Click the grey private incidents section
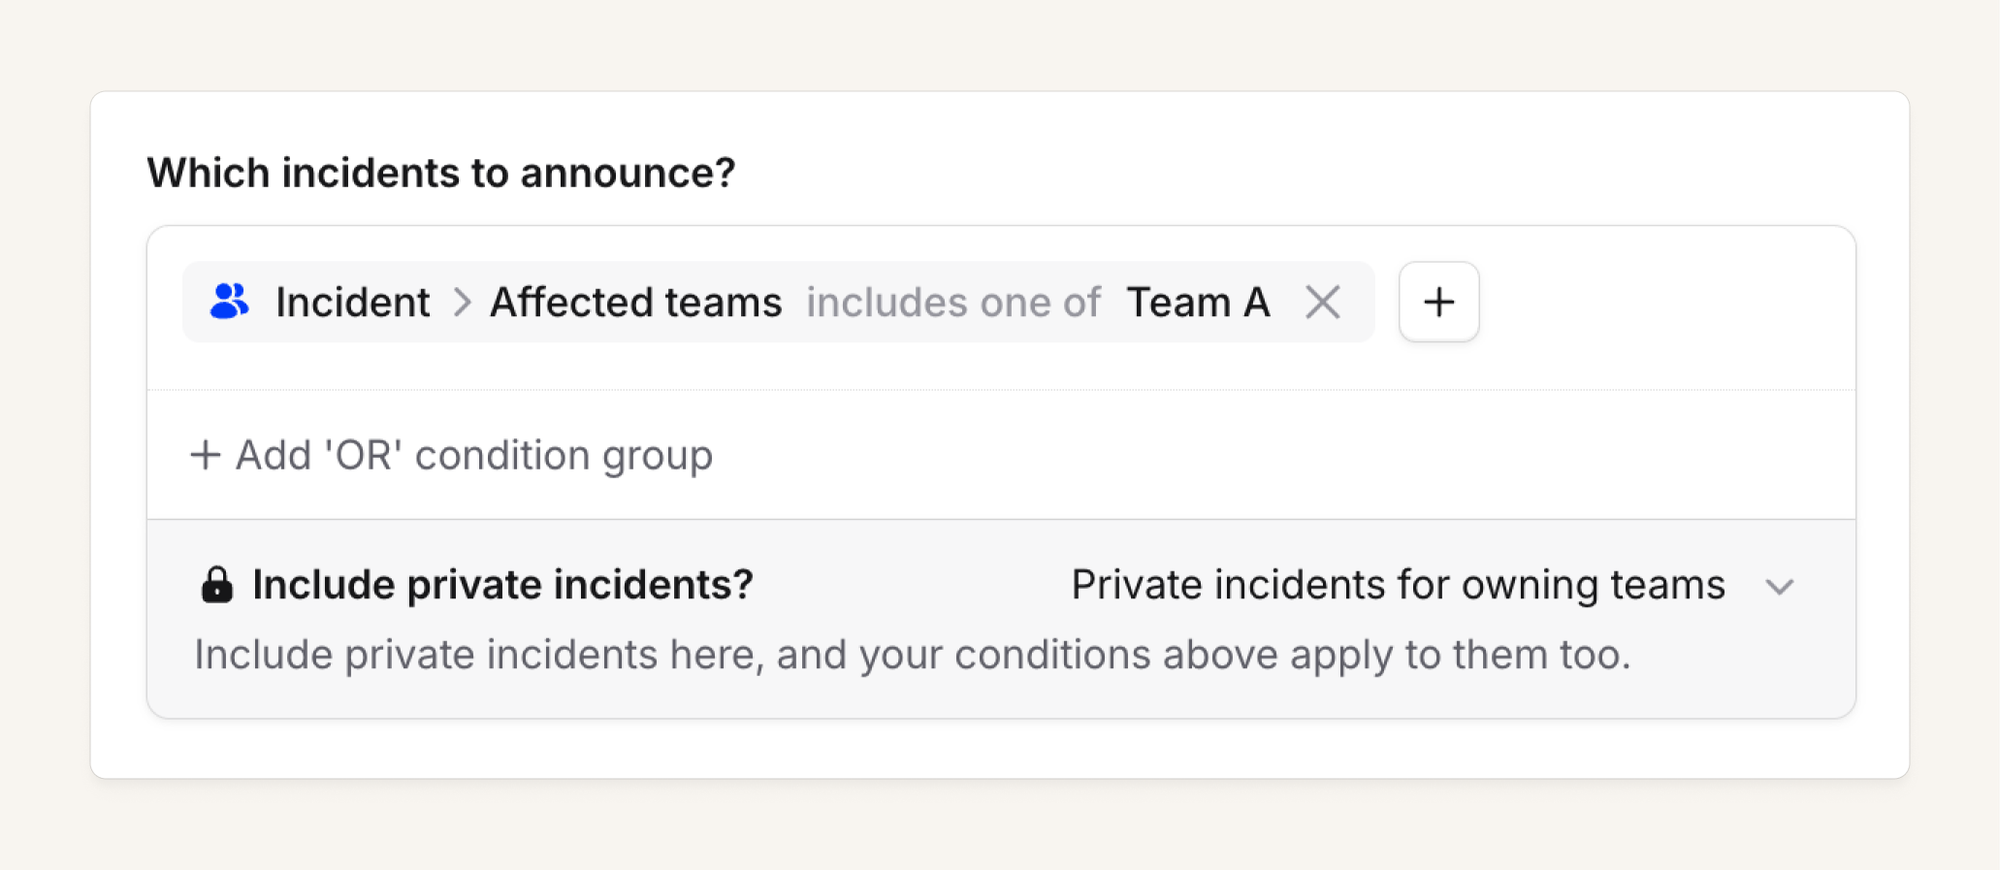Screen dimensions: 2000x870 pyautogui.click(x=1001, y=619)
